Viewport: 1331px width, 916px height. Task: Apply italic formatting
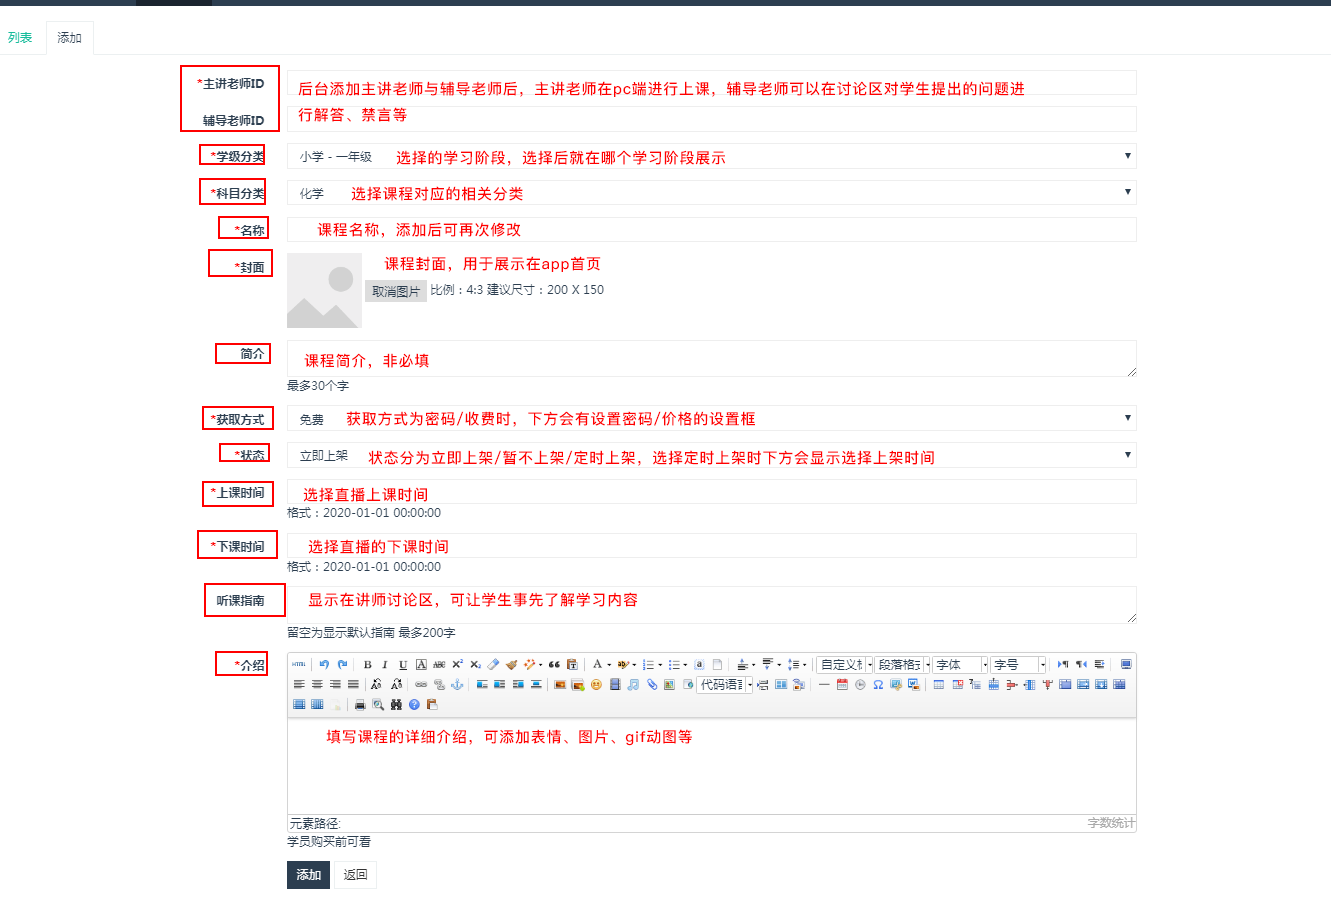(x=385, y=664)
